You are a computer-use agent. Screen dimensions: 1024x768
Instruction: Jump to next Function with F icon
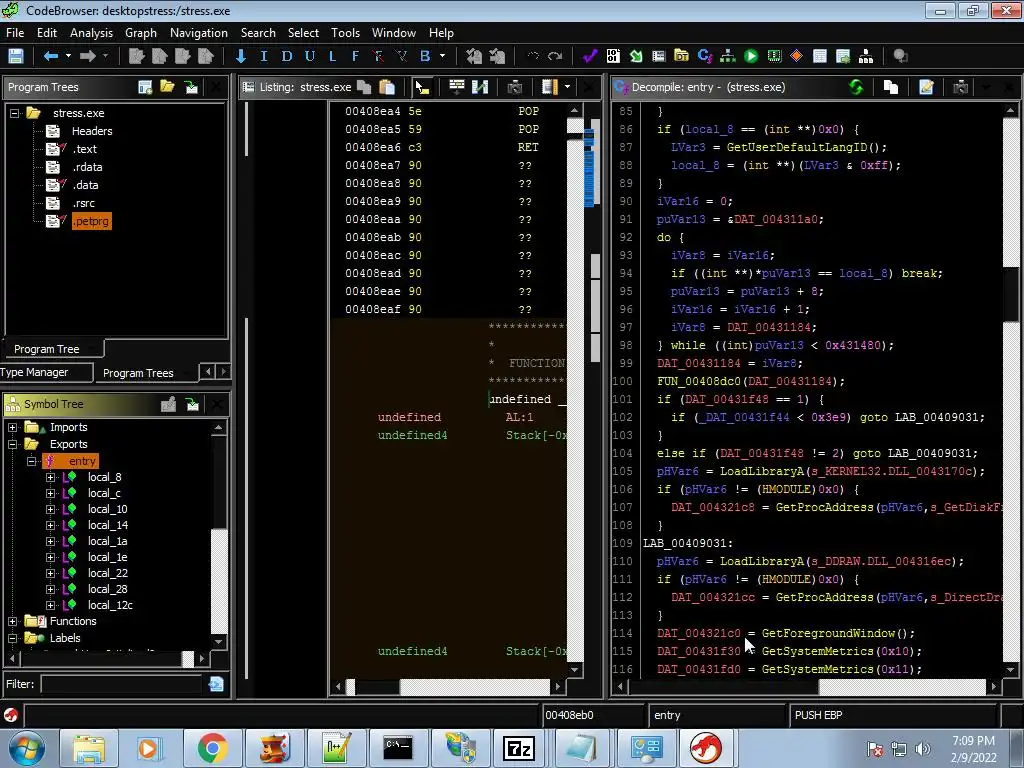pyautogui.click(x=355, y=56)
